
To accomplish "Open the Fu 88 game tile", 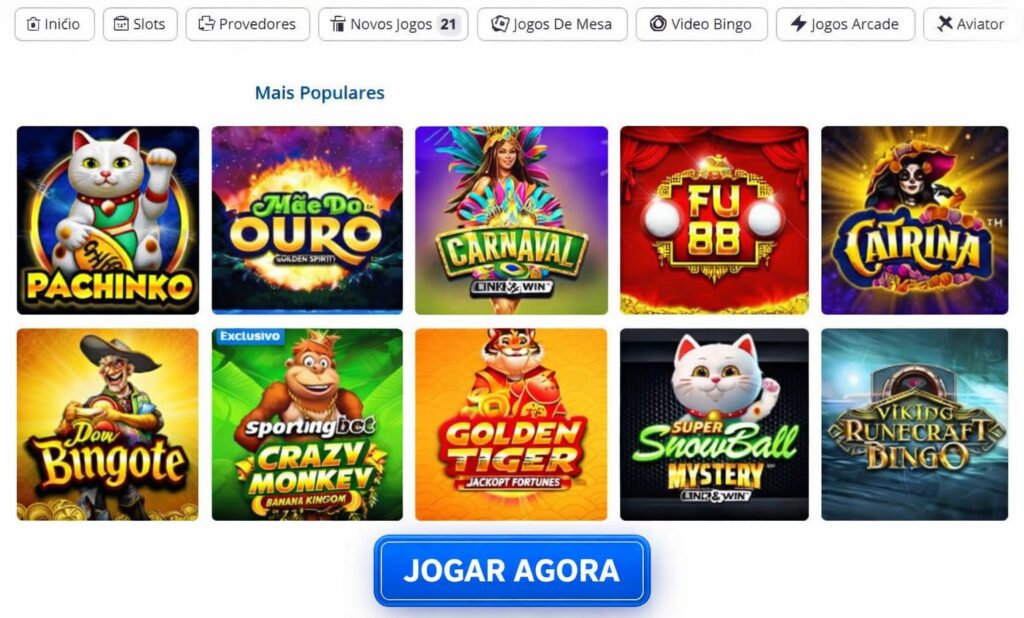I will coord(714,220).
